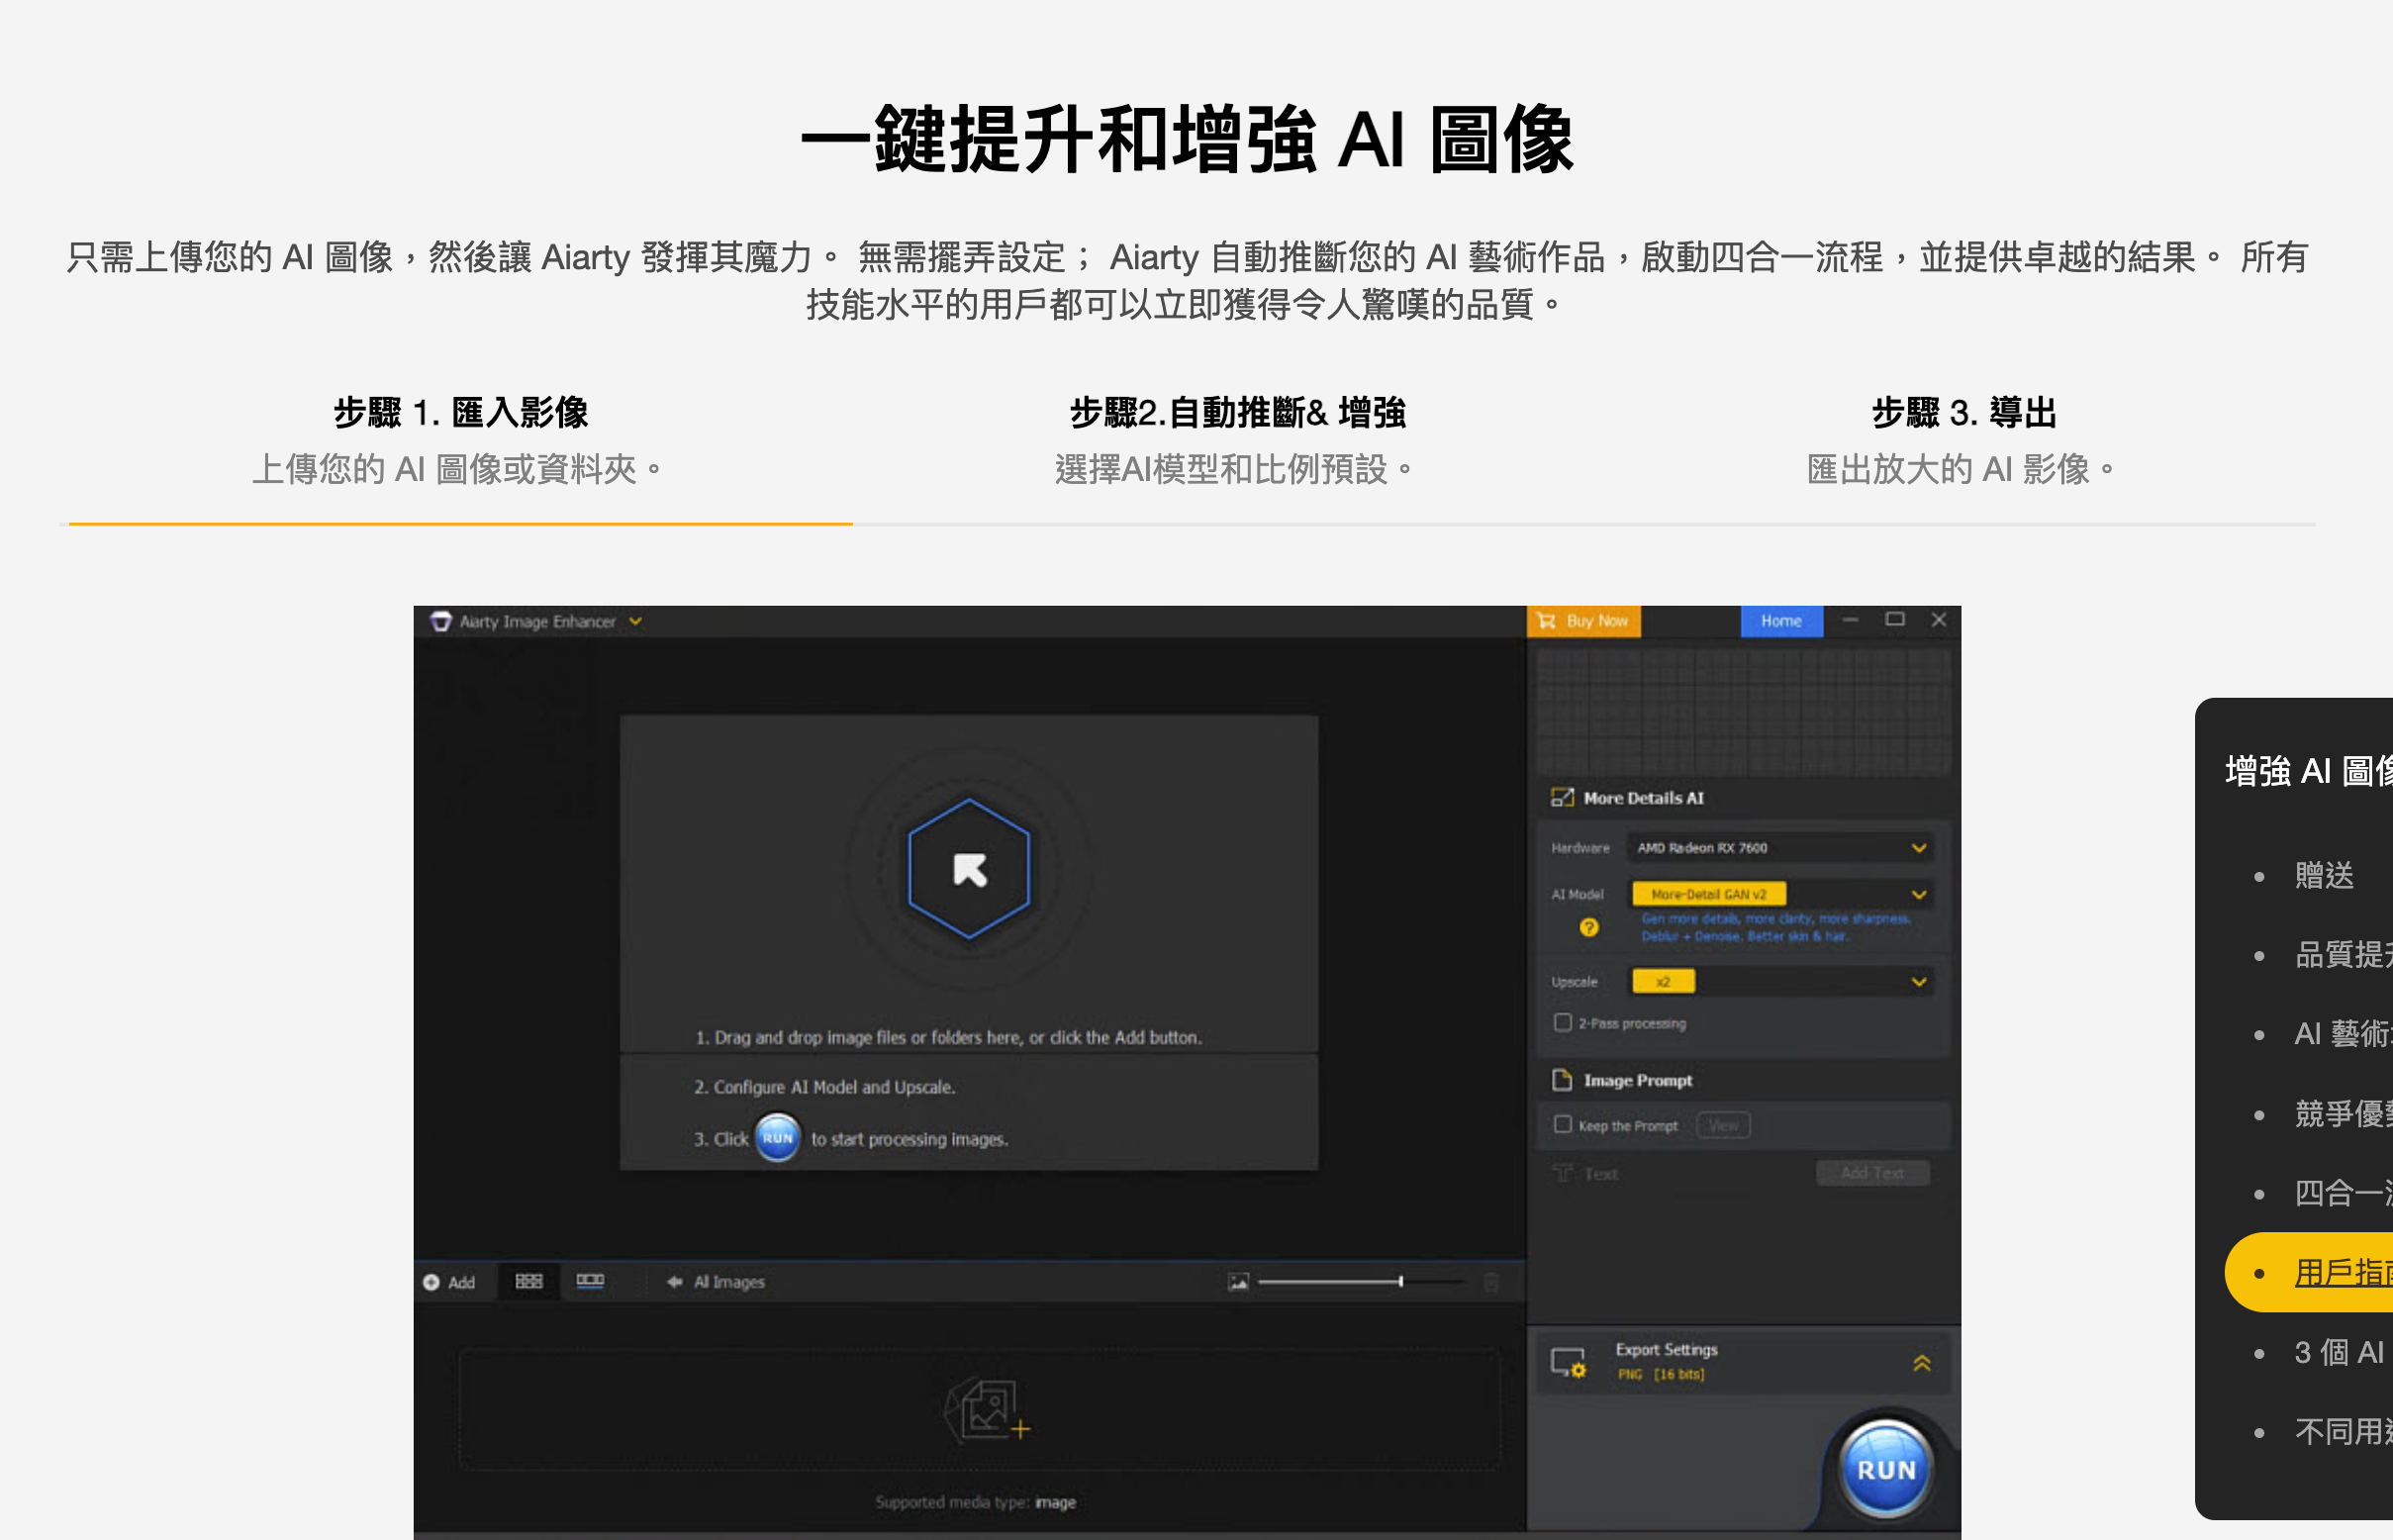This screenshot has width=2393, height=1540.
Task: Click the 競爭優 sidebar item
Action: click(x=2343, y=1114)
